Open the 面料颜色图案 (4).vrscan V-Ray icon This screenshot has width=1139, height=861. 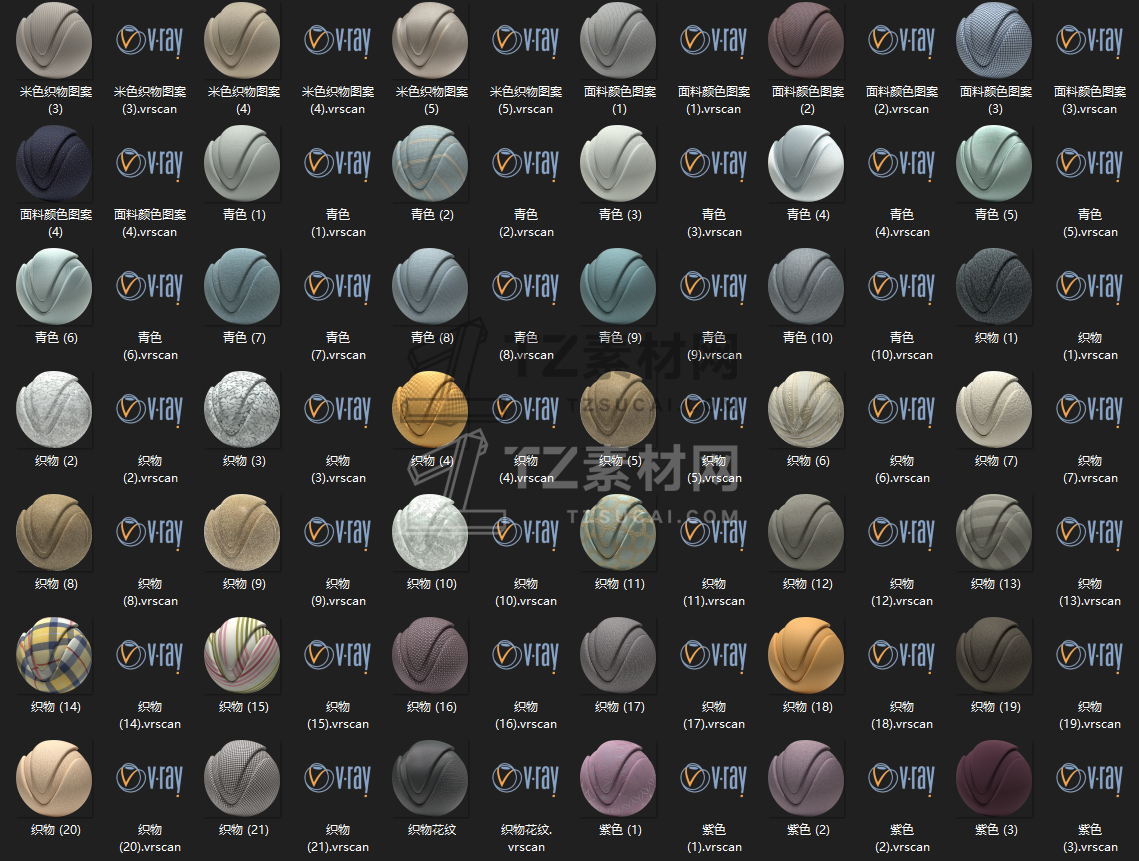(x=150, y=163)
